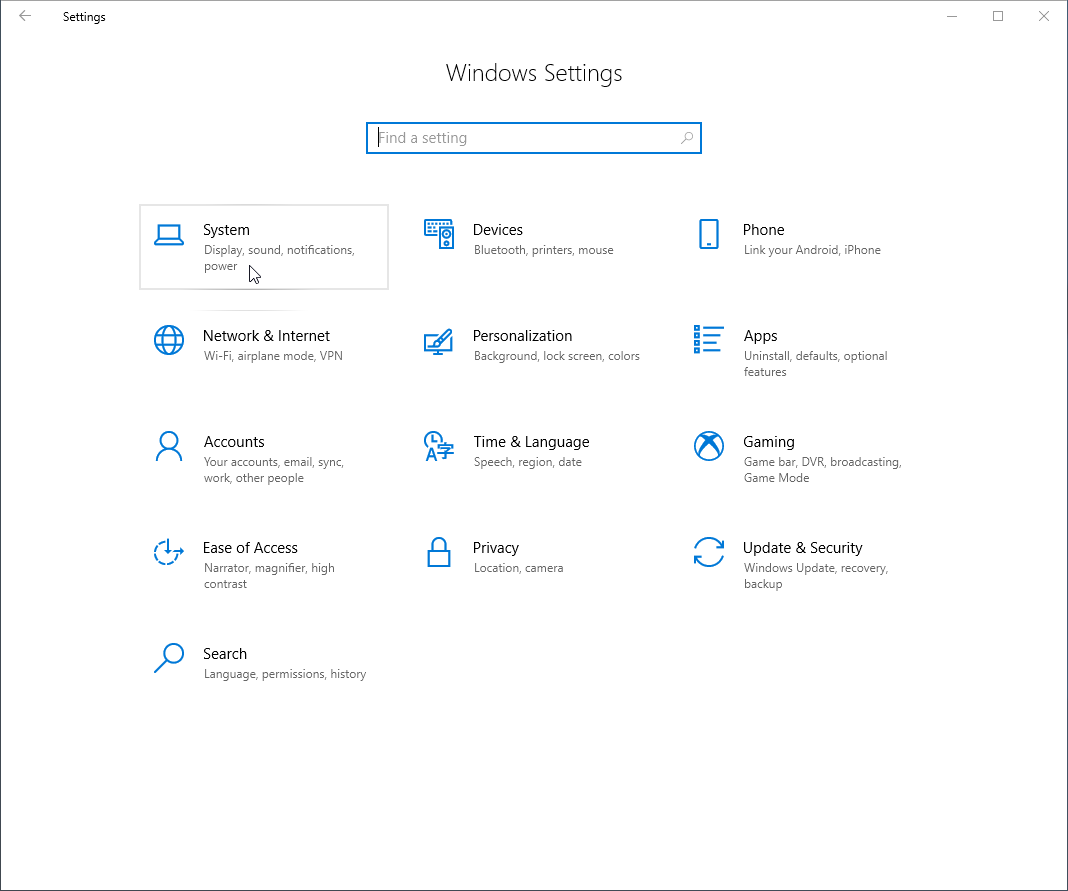Open the Devices heading
This screenshot has width=1068, height=891.
[x=497, y=230]
